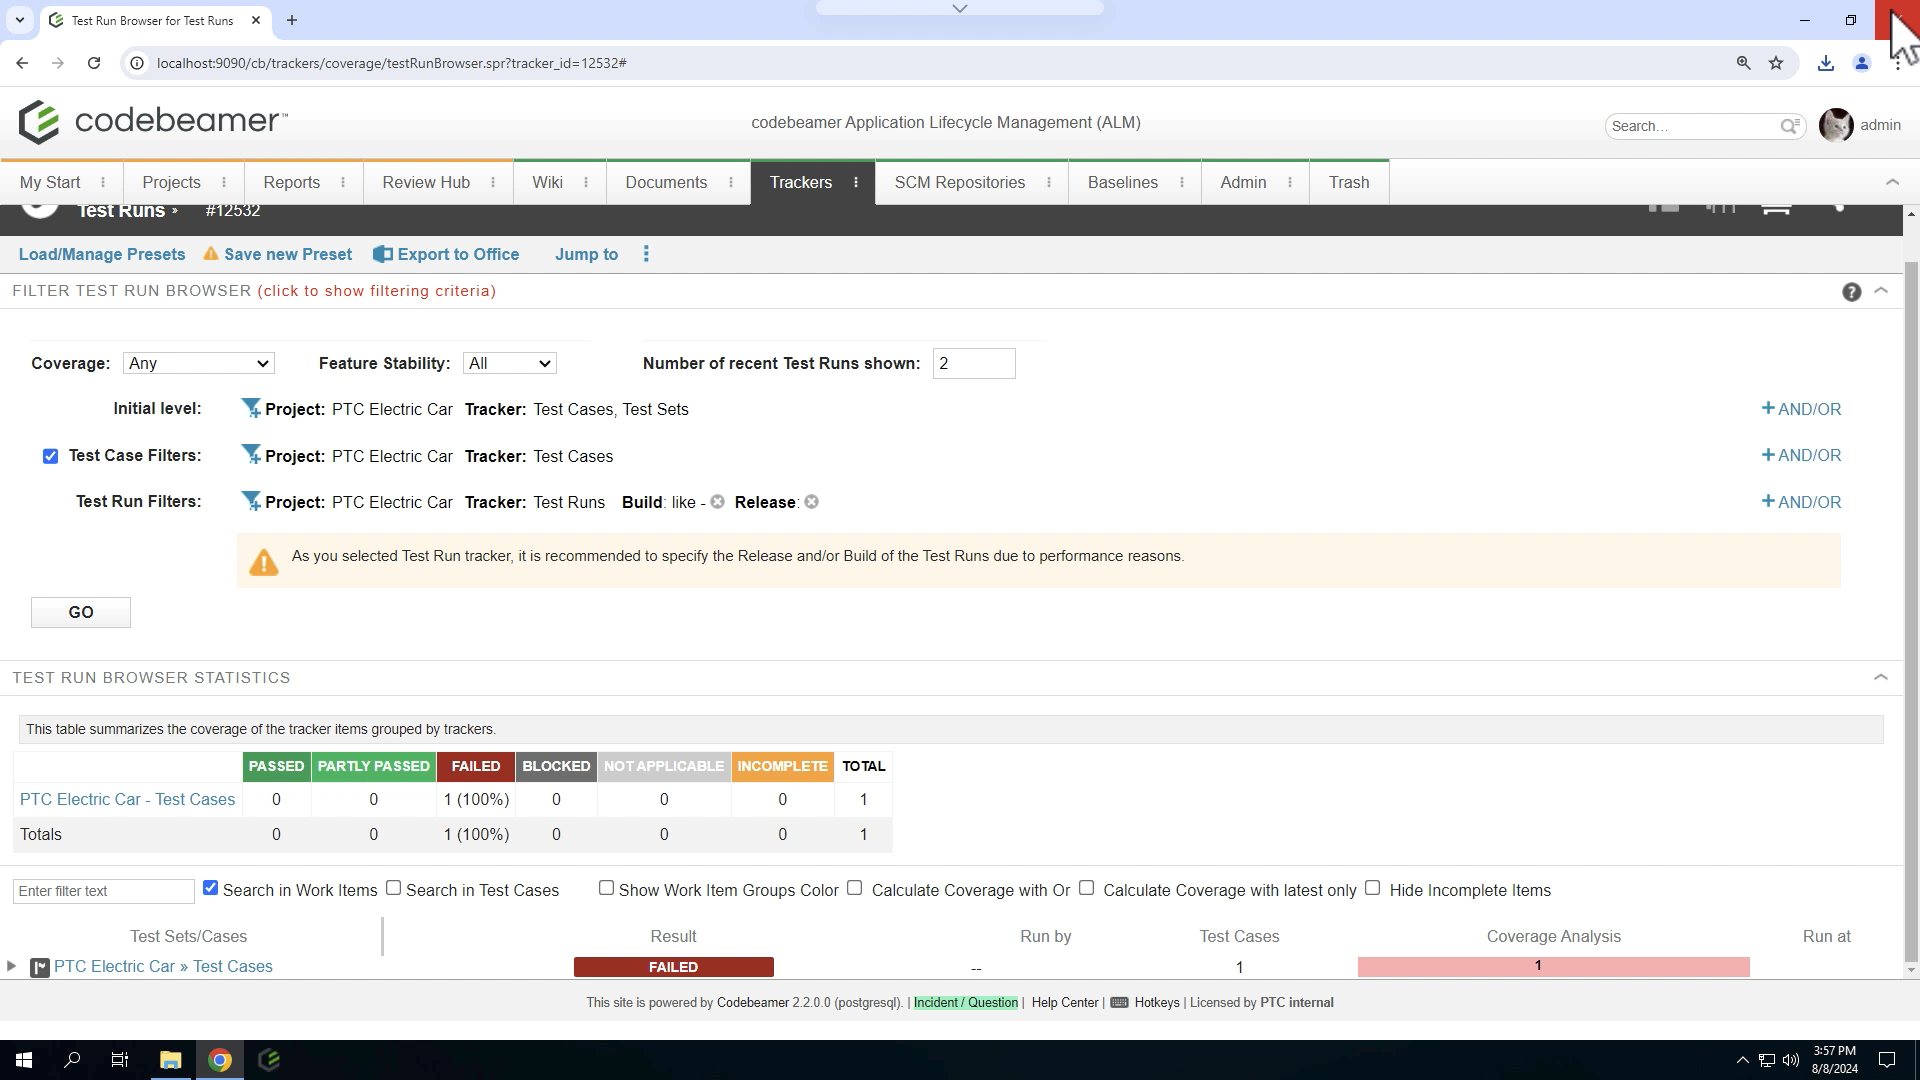Open the admin user avatar
Viewport: 1920px width, 1080px height.
1836,125
